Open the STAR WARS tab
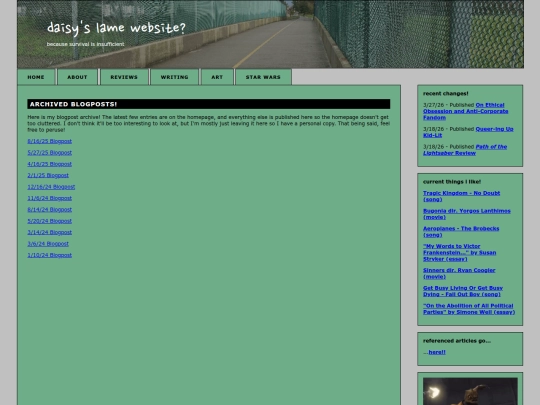540x405 pixels. [263, 77]
